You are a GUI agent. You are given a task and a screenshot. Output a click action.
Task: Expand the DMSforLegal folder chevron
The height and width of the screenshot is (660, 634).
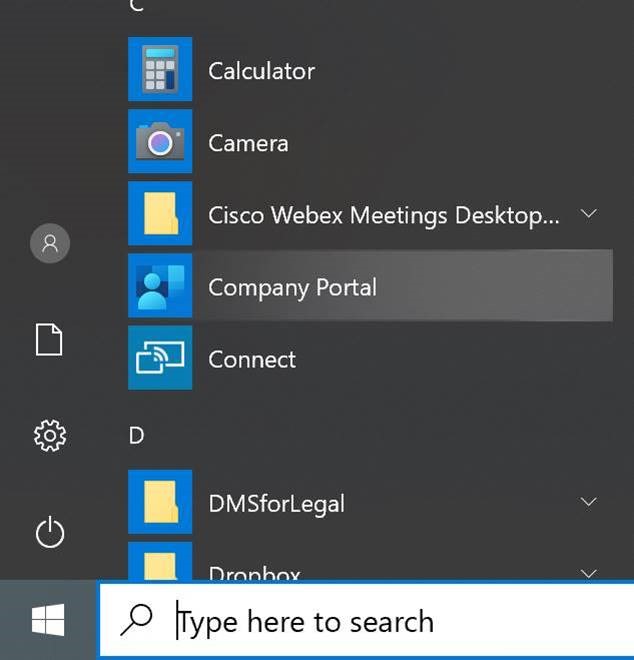[x=588, y=502]
